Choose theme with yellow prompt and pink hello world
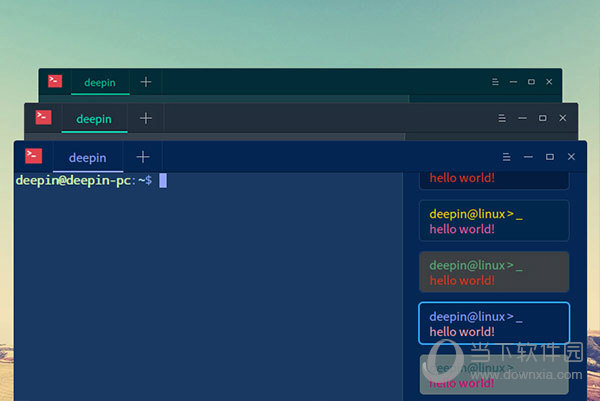Viewport: 600px width, 401px height. click(494, 221)
